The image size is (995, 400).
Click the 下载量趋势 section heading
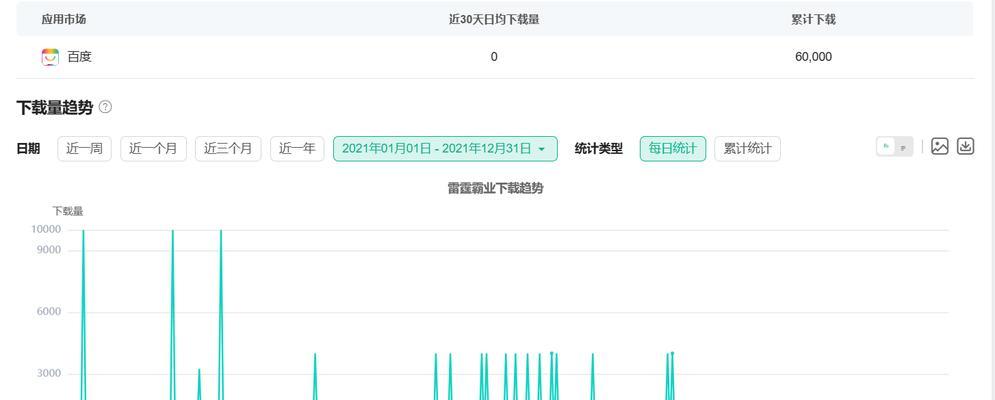pyautogui.click(x=55, y=107)
